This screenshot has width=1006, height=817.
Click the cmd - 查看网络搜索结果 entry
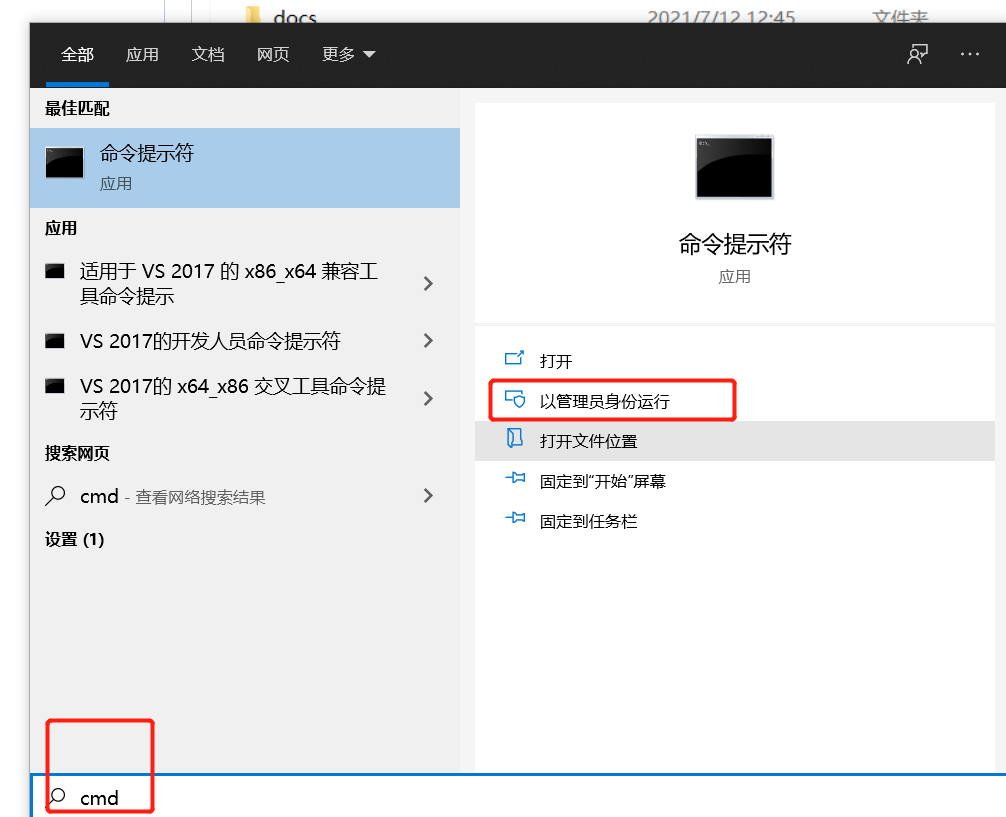click(x=245, y=496)
